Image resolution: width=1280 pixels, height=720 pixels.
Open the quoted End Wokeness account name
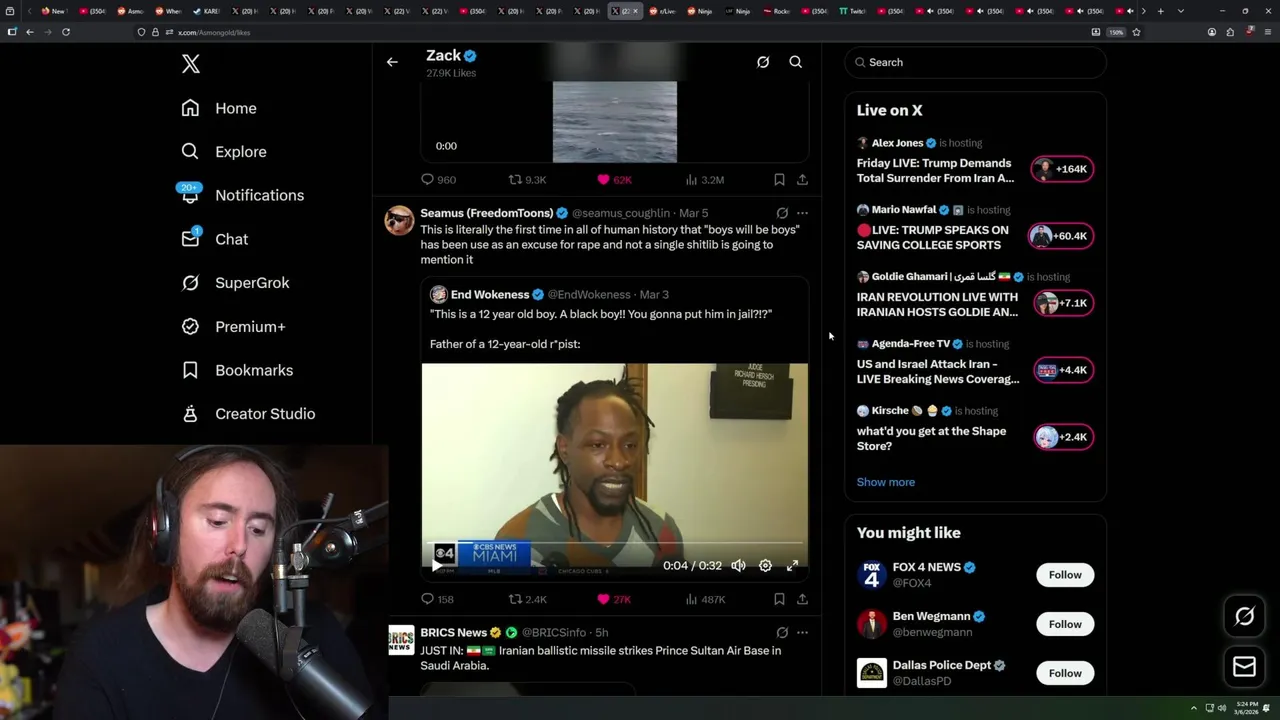[490, 295]
